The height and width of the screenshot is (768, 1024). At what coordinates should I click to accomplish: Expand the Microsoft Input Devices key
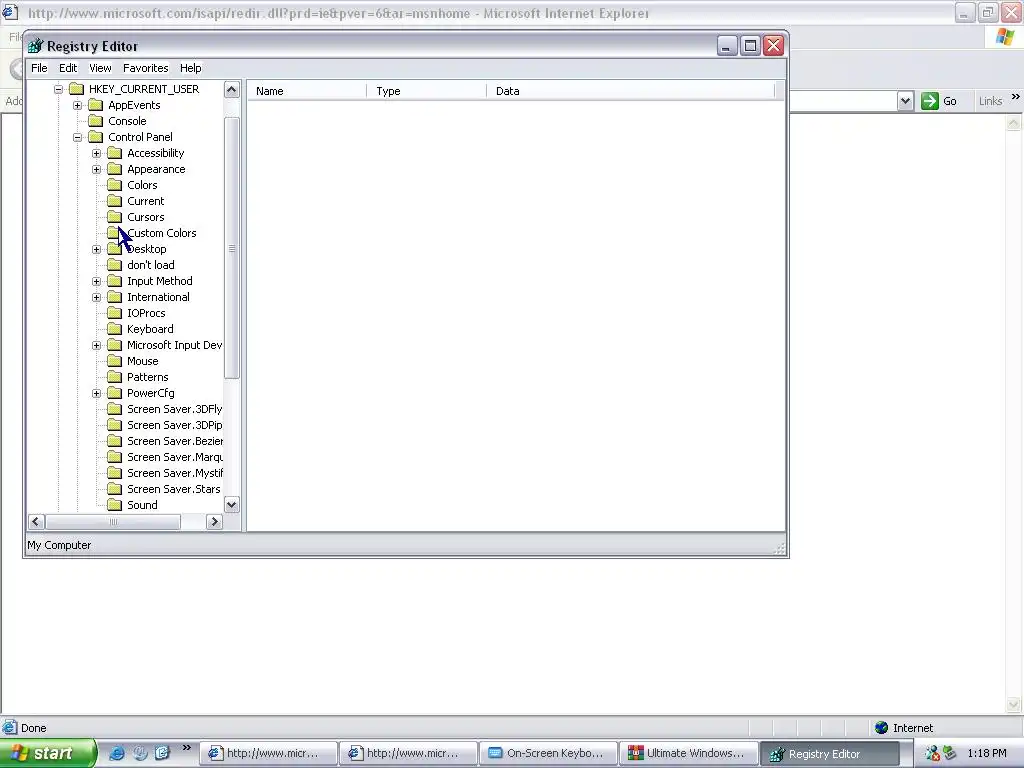(x=97, y=345)
